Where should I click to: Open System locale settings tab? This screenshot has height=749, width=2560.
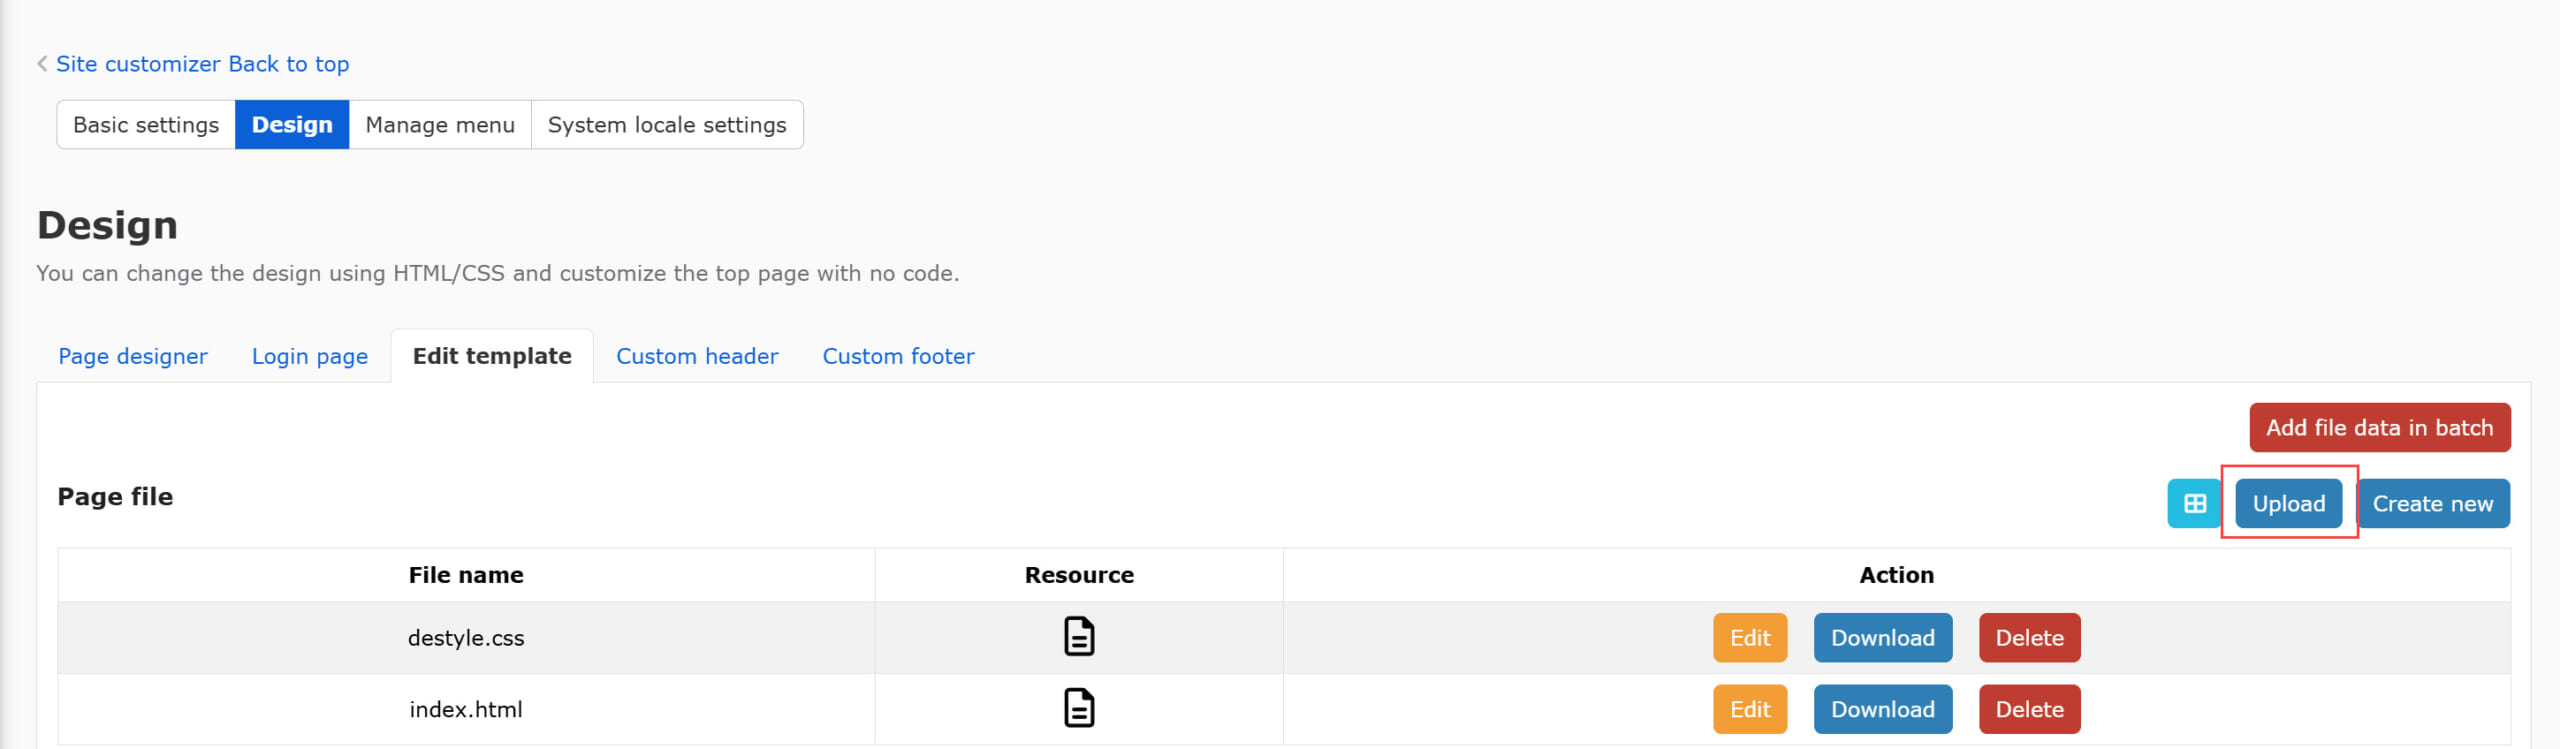tap(666, 125)
